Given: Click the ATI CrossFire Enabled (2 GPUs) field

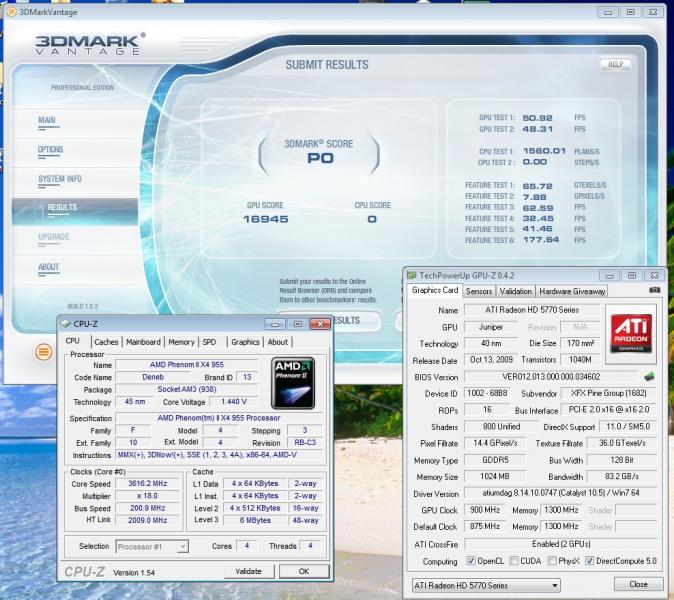Looking at the screenshot, I should click(x=561, y=544).
